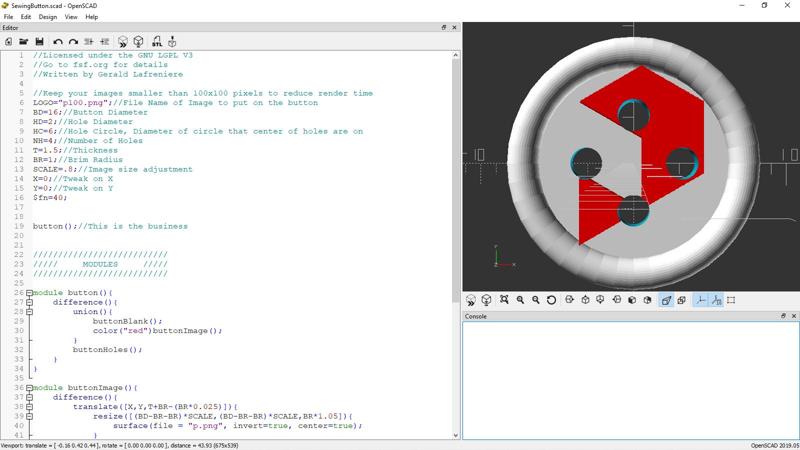The height and width of the screenshot is (450, 800).
Task: Collapse the difference() fold on line 37
Action: [30, 397]
